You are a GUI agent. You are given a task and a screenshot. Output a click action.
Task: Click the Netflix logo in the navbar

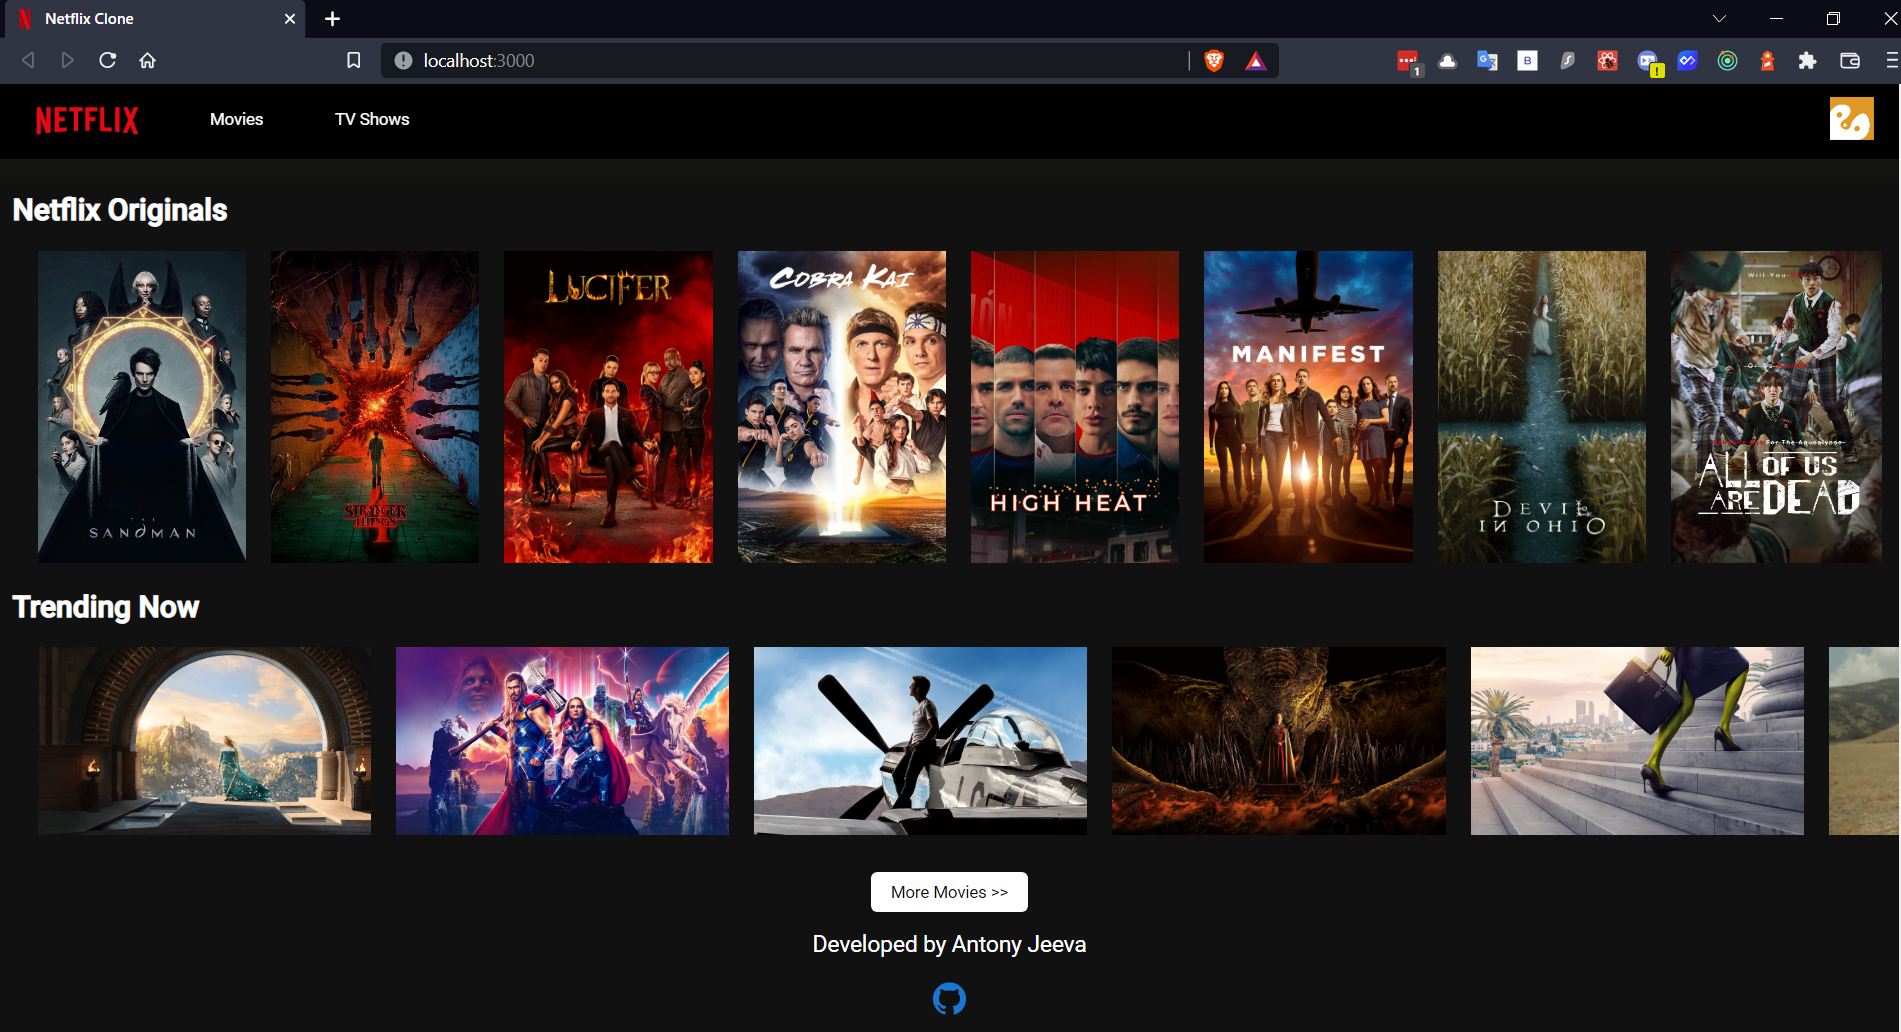pos(87,120)
